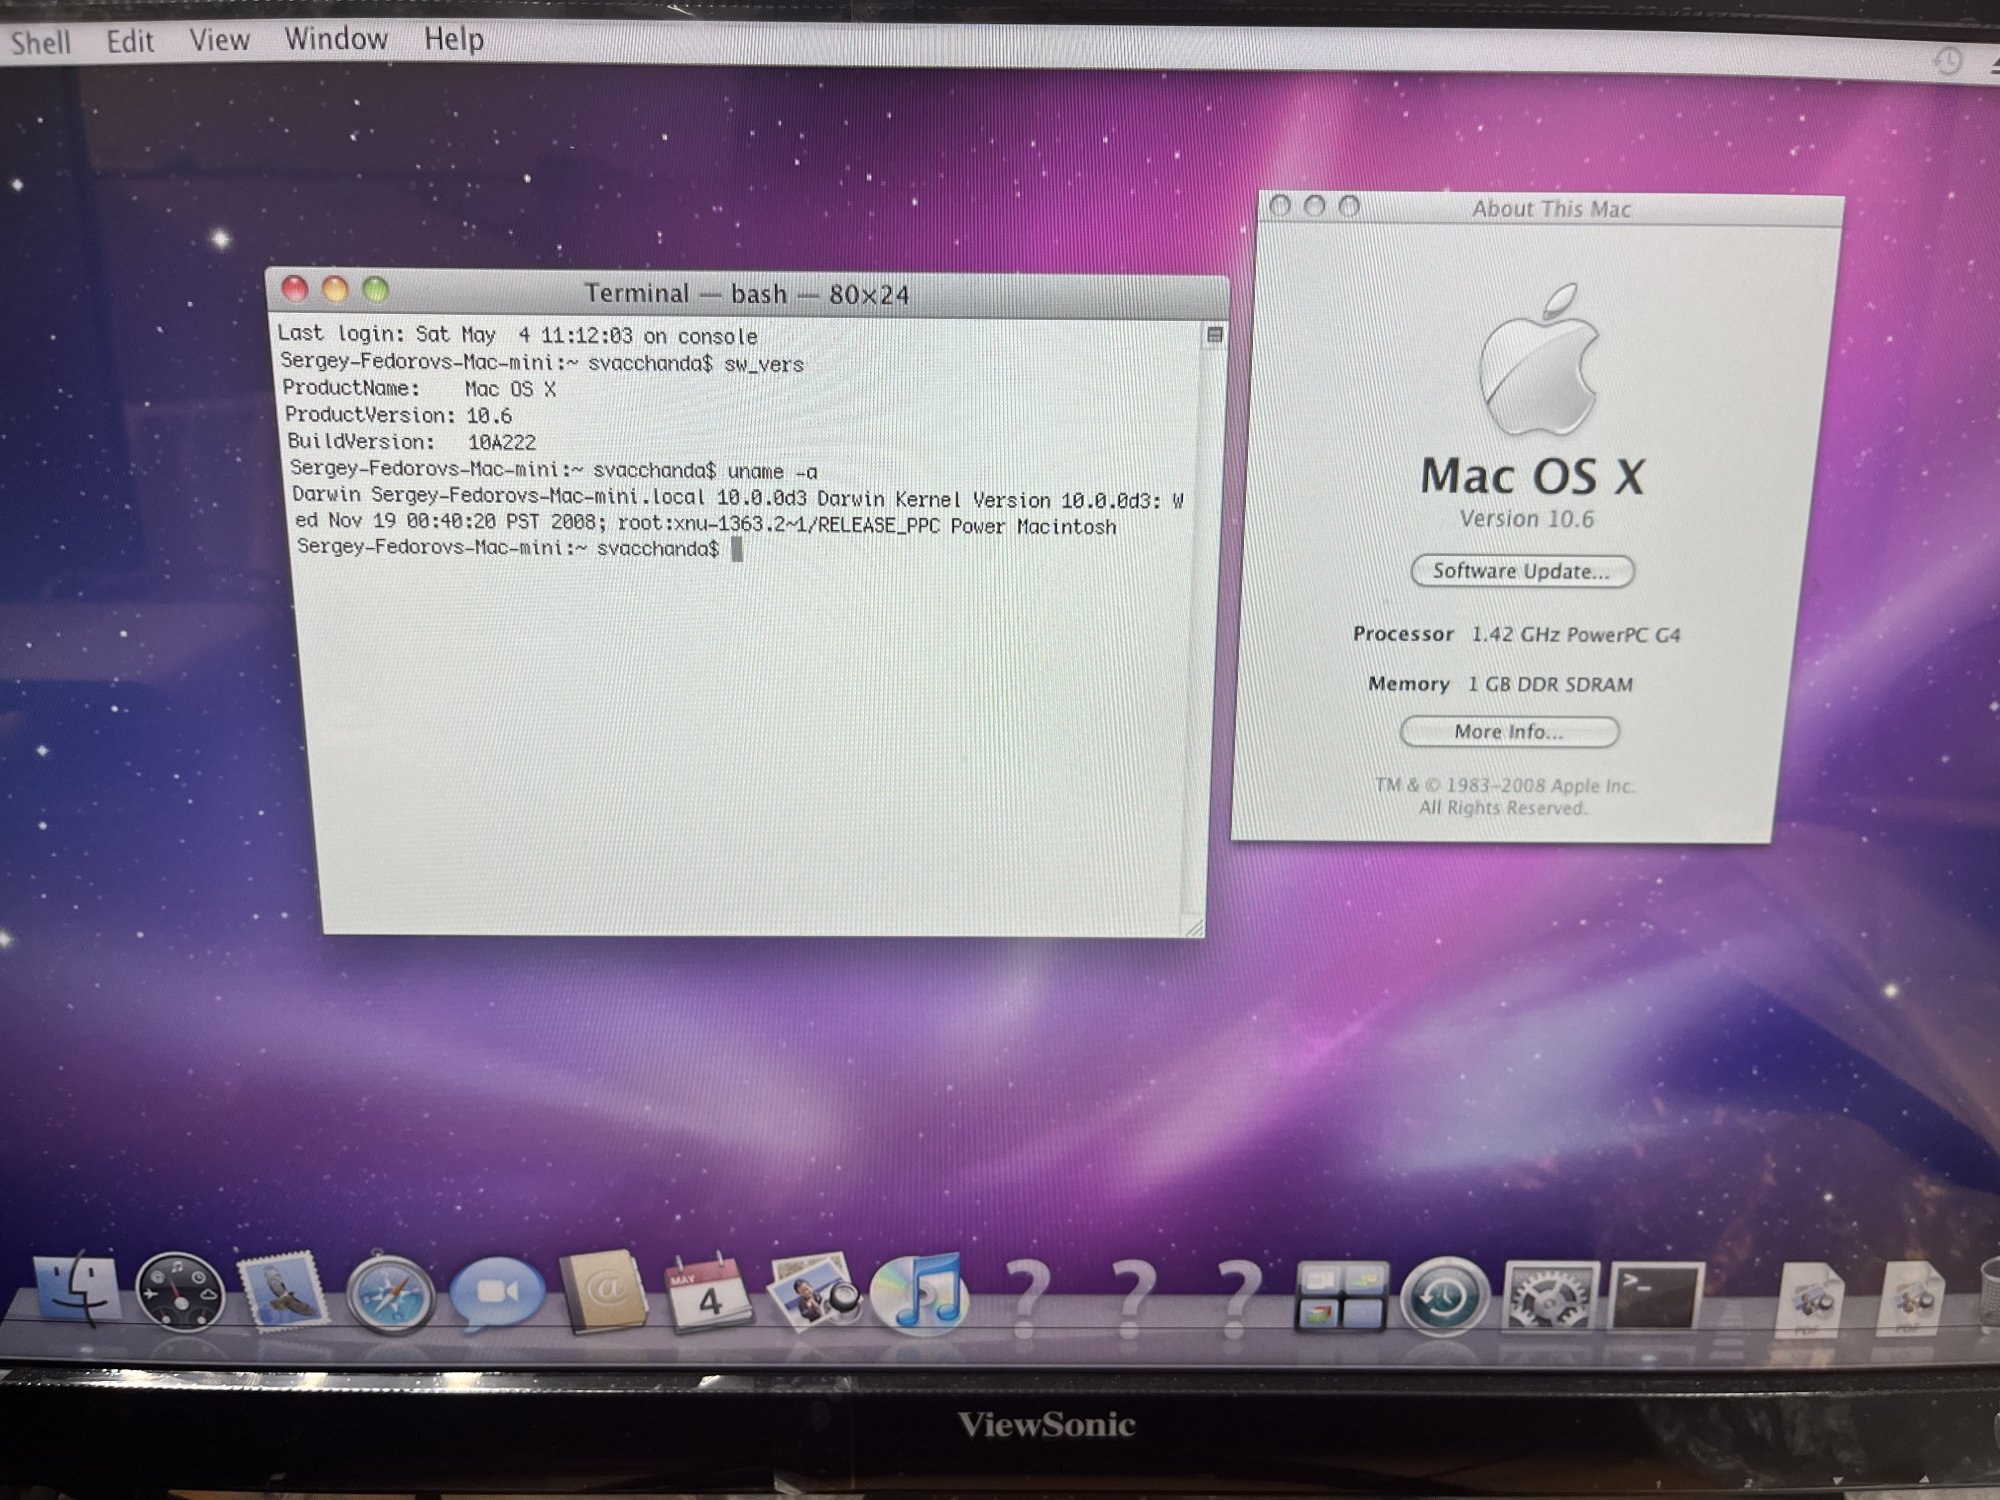Open the Window menu
Screen dimensions: 2000x1500
pos(336,39)
